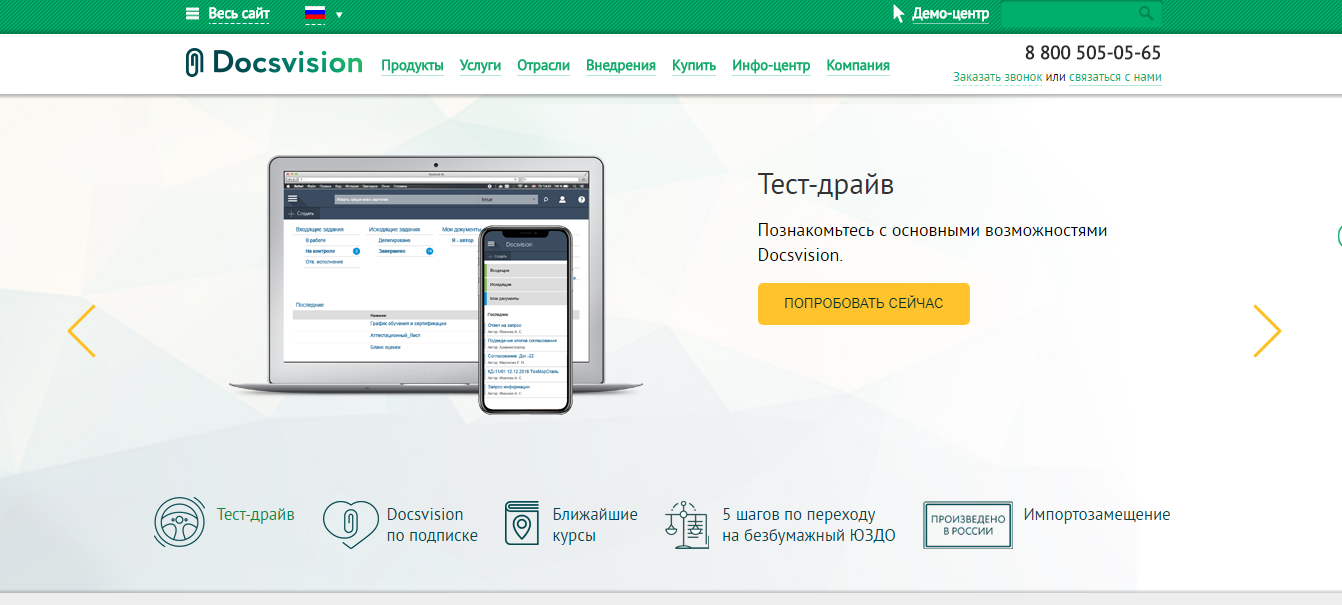Open Ближайшие курсы link

(595, 525)
